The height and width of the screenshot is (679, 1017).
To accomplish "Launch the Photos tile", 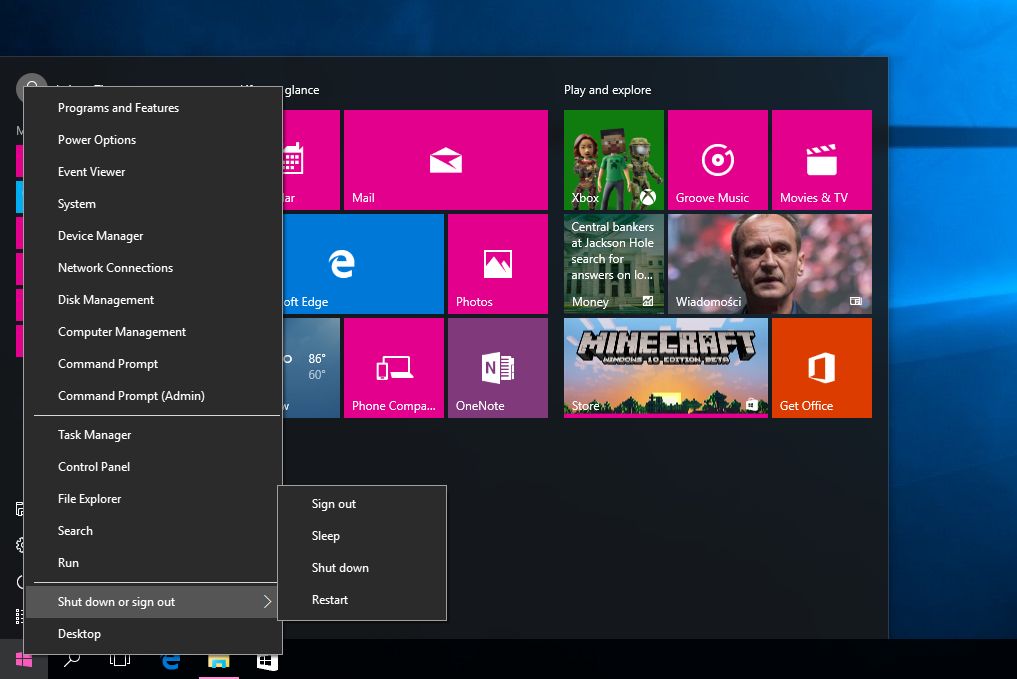I will click(497, 264).
